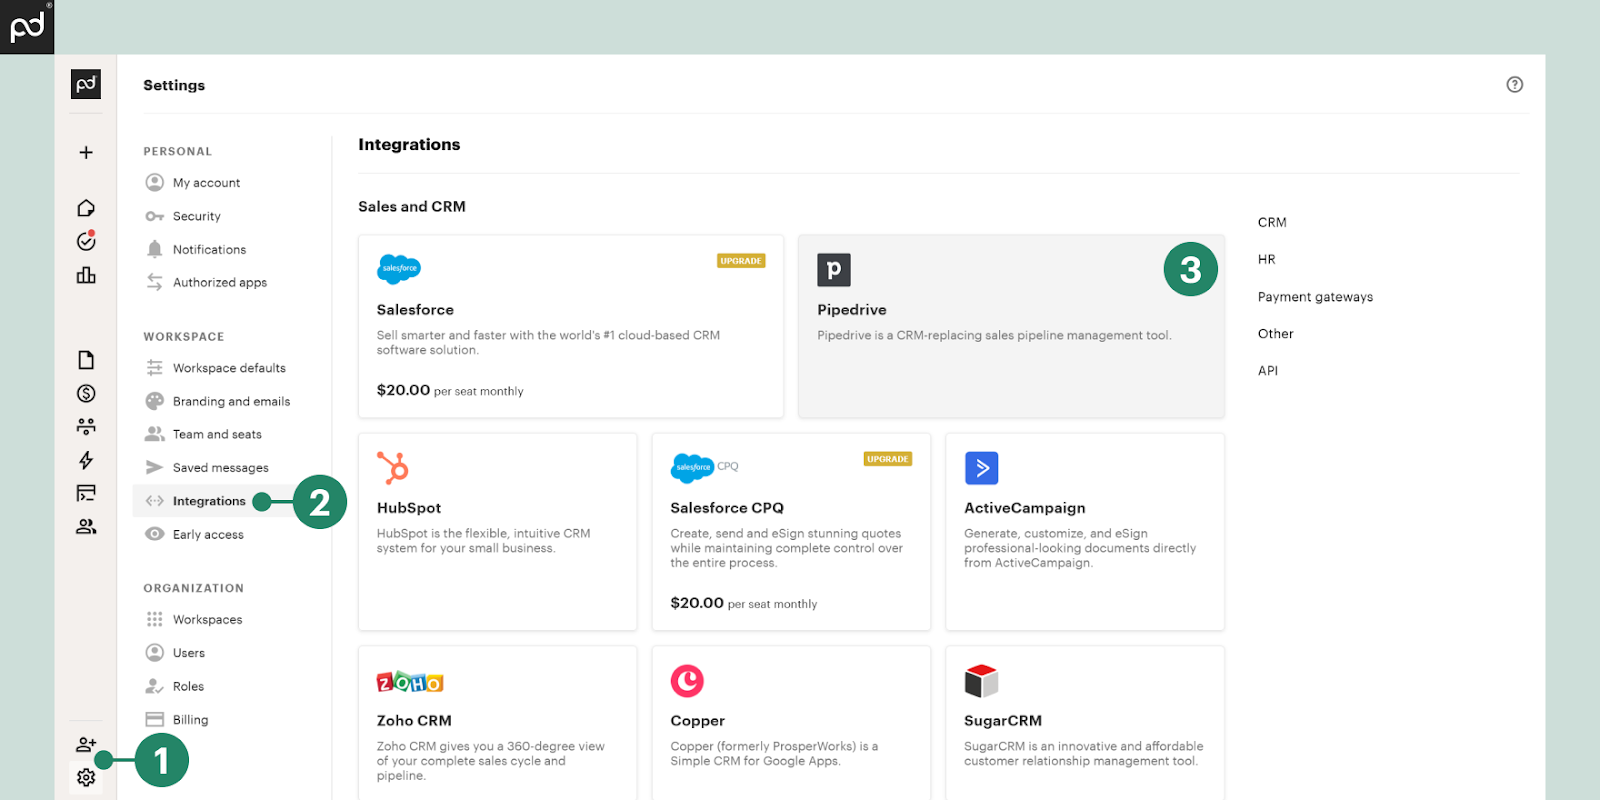The width and height of the screenshot is (1600, 800).
Task: Click the UPGRADE badge on Salesforce CPQ
Action: 888,459
